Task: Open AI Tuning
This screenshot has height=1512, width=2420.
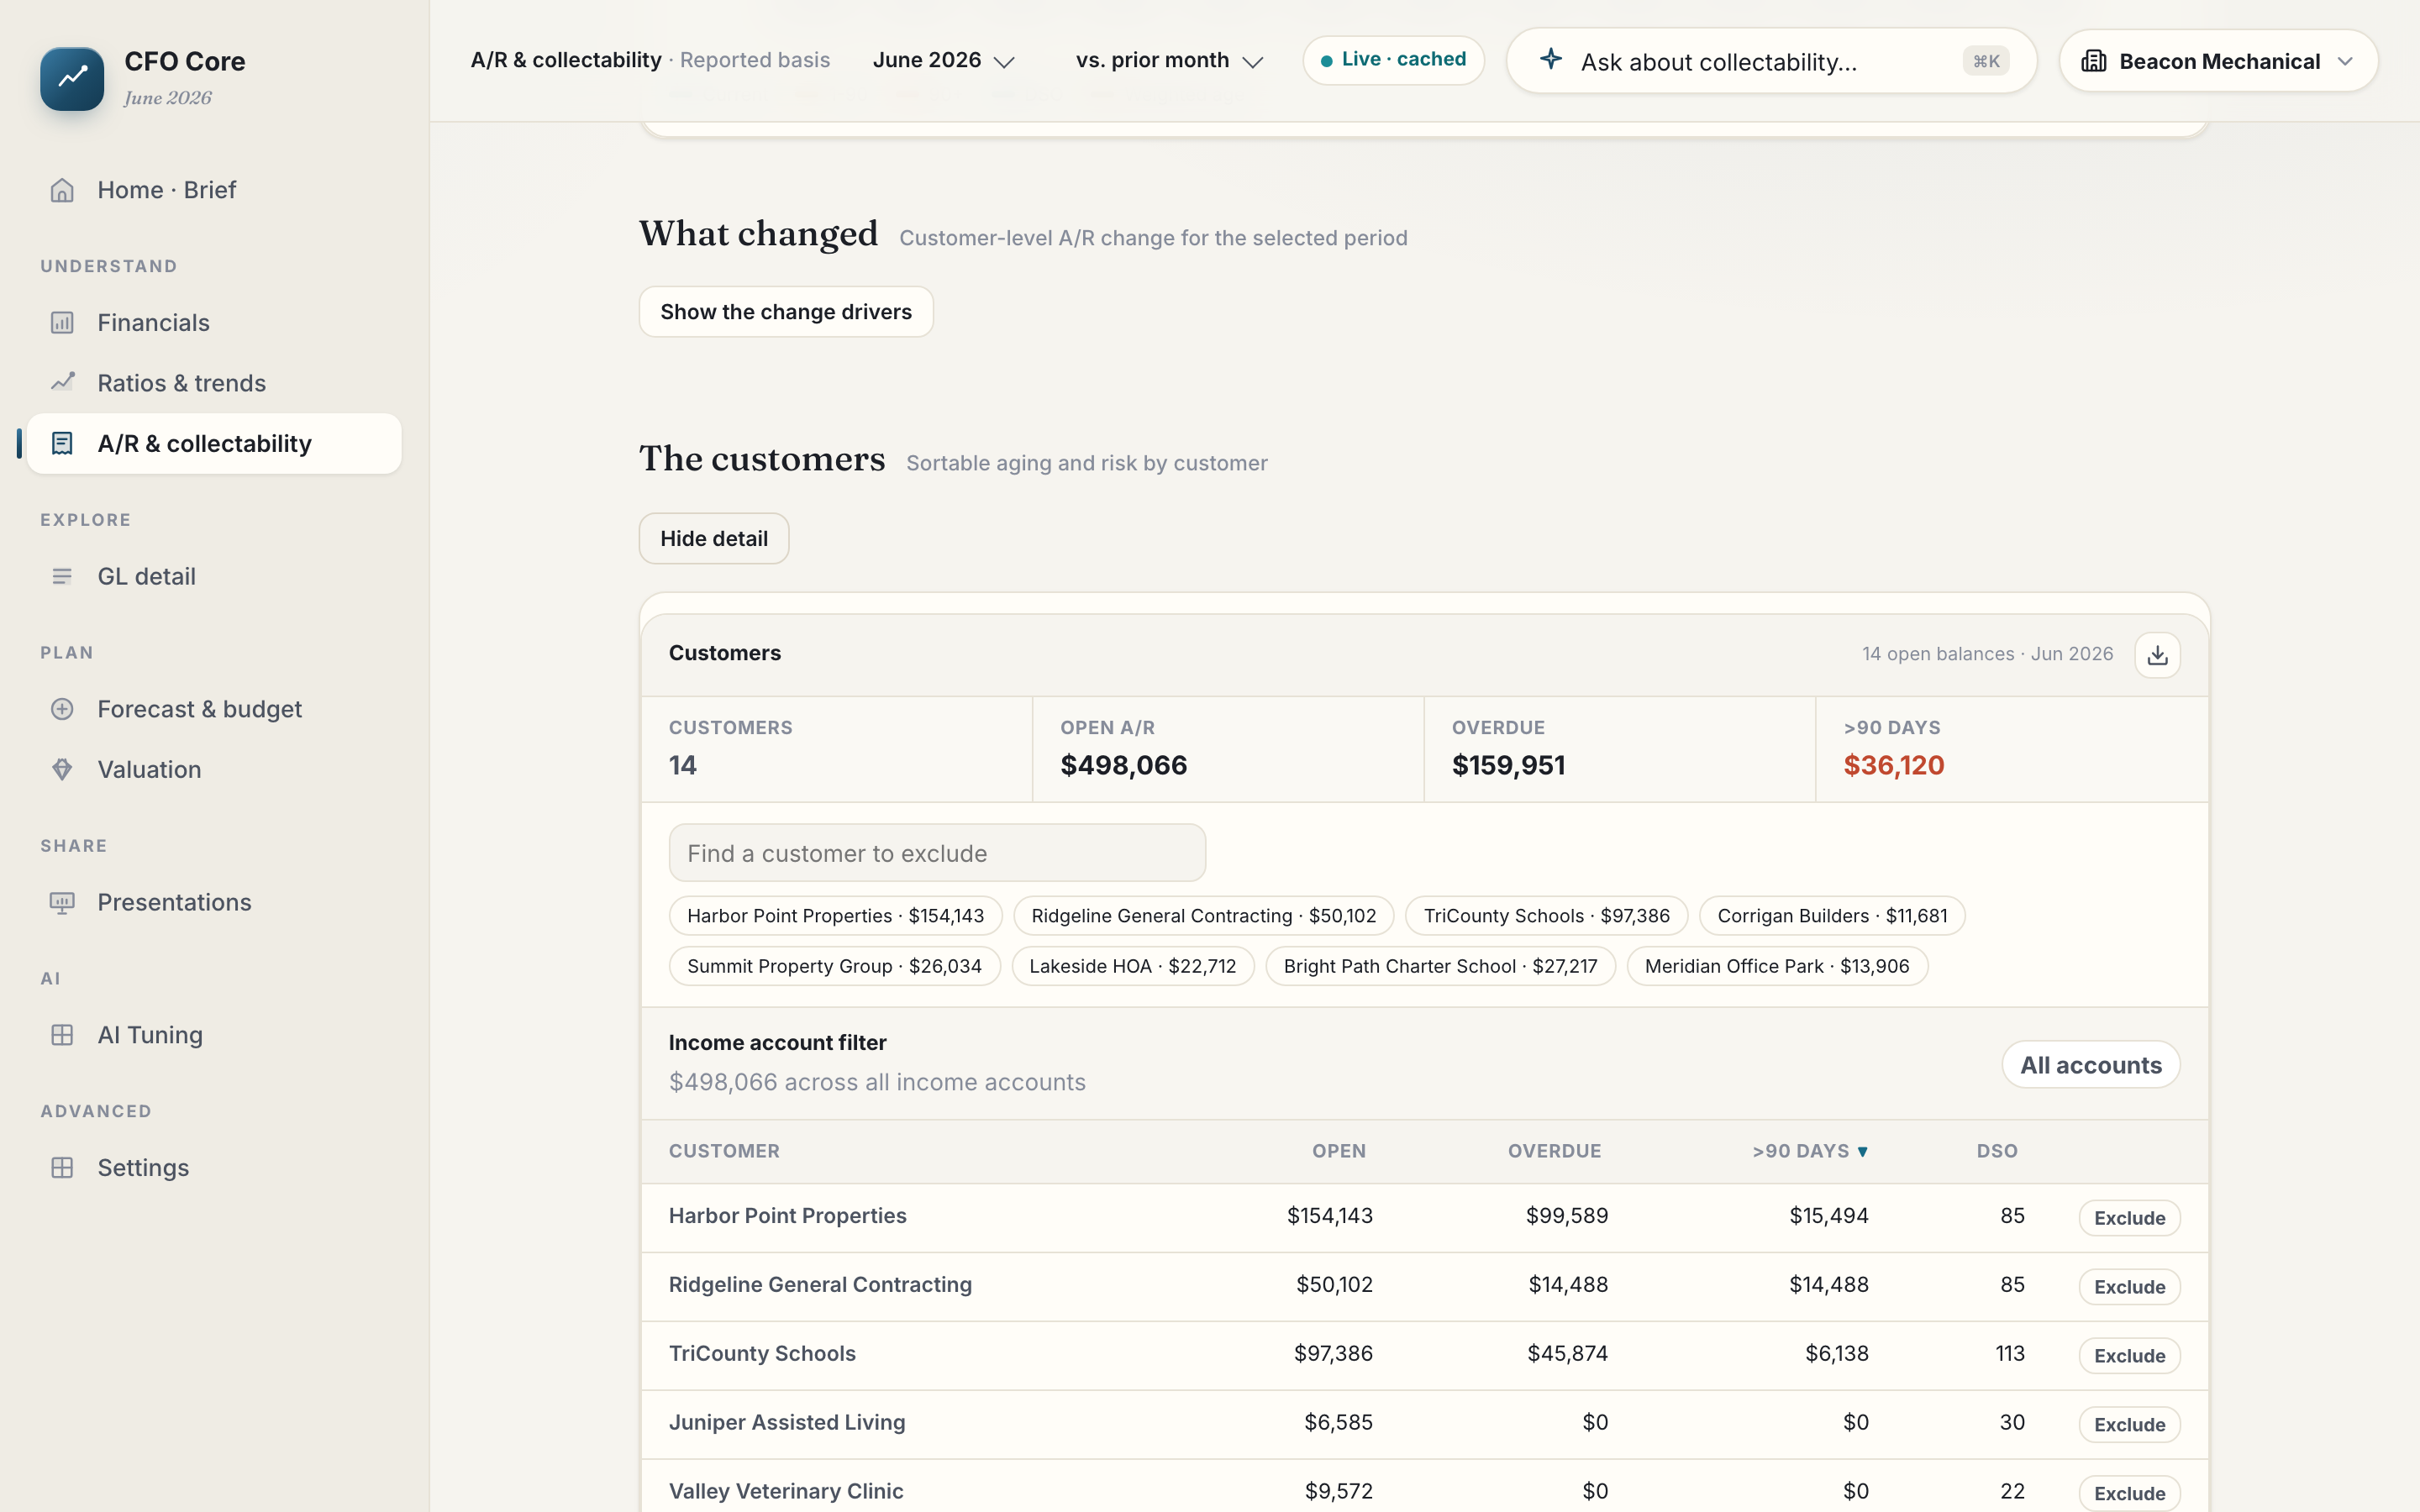Action: pos(214,1035)
